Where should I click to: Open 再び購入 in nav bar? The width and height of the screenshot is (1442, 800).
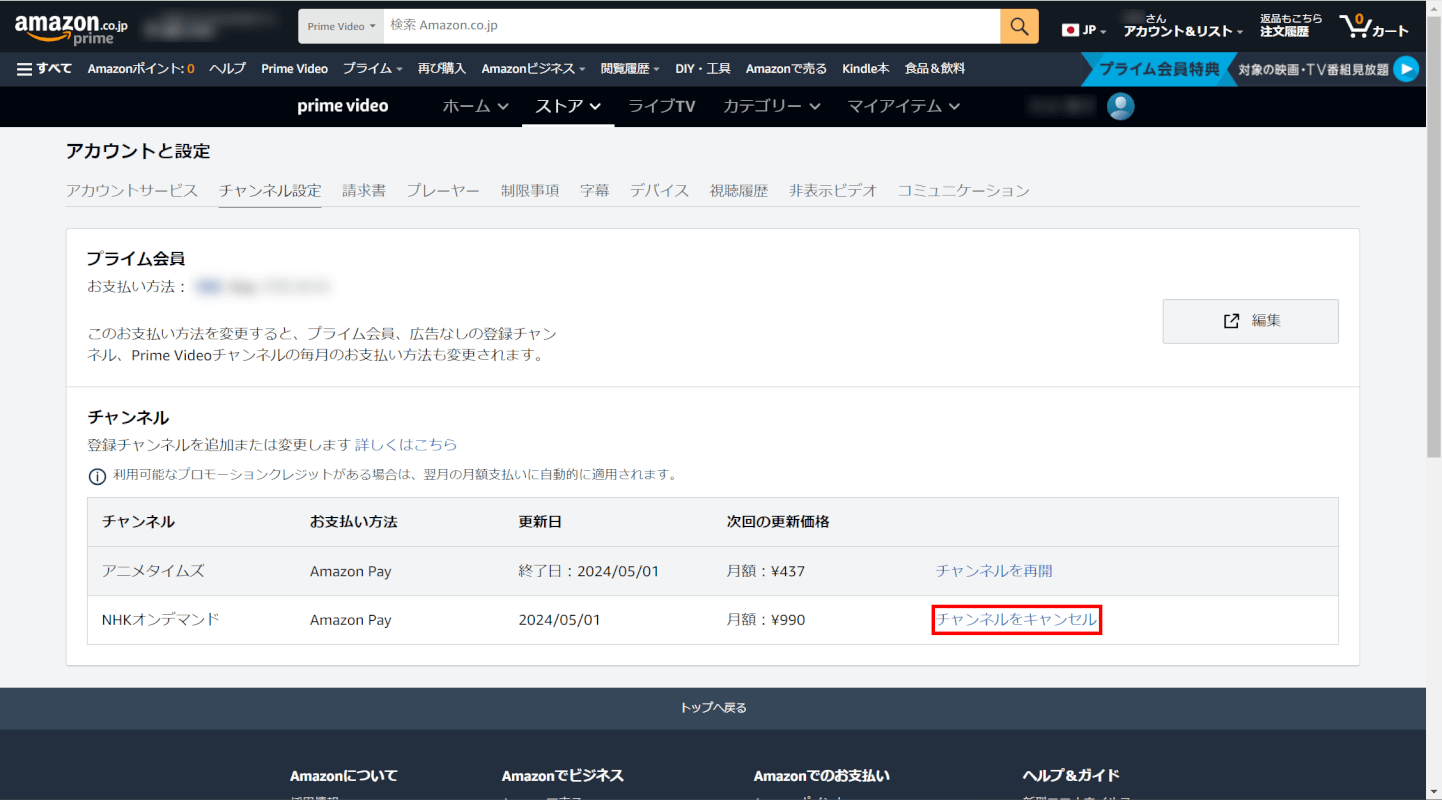[x=442, y=69]
